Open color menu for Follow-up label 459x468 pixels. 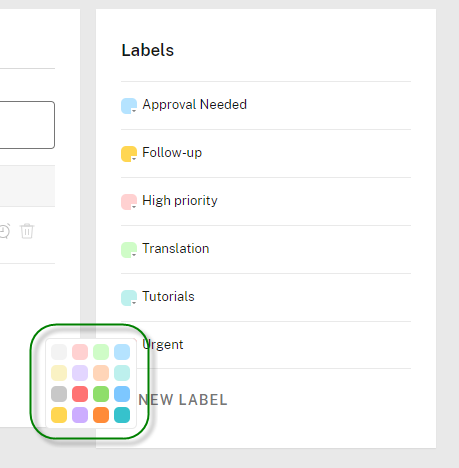(x=129, y=154)
